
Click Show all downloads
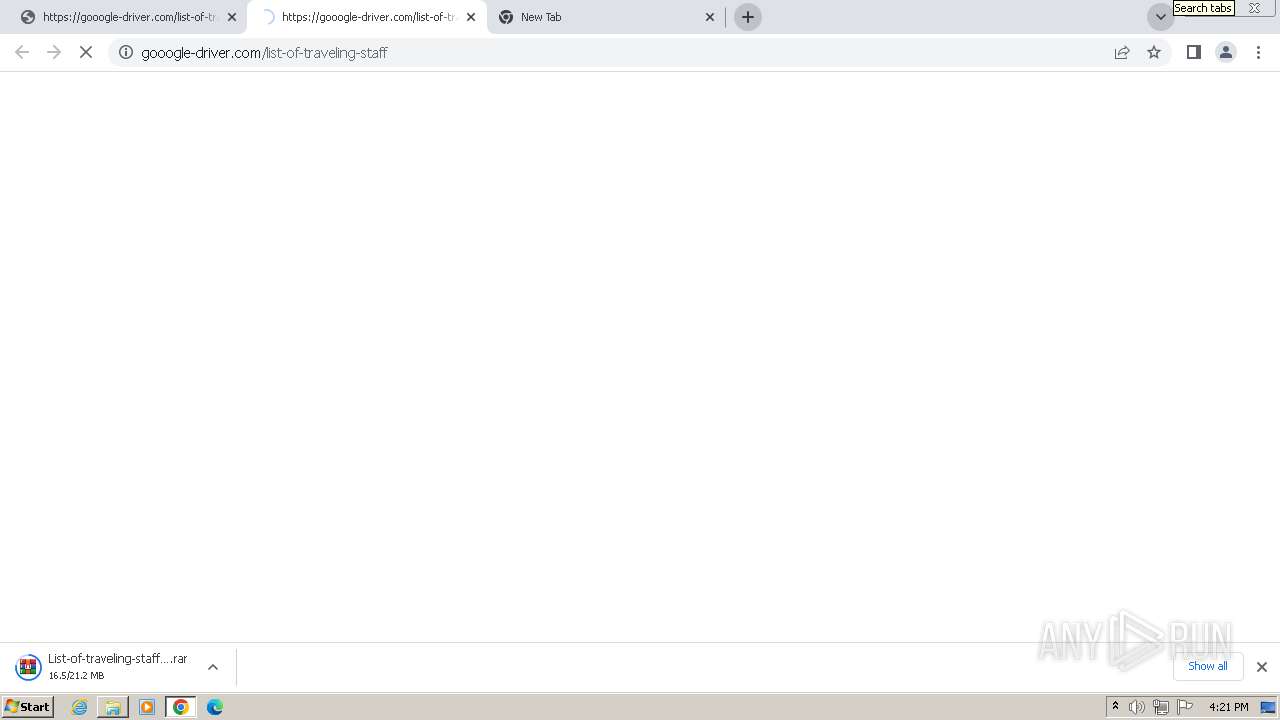pos(1208,666)
